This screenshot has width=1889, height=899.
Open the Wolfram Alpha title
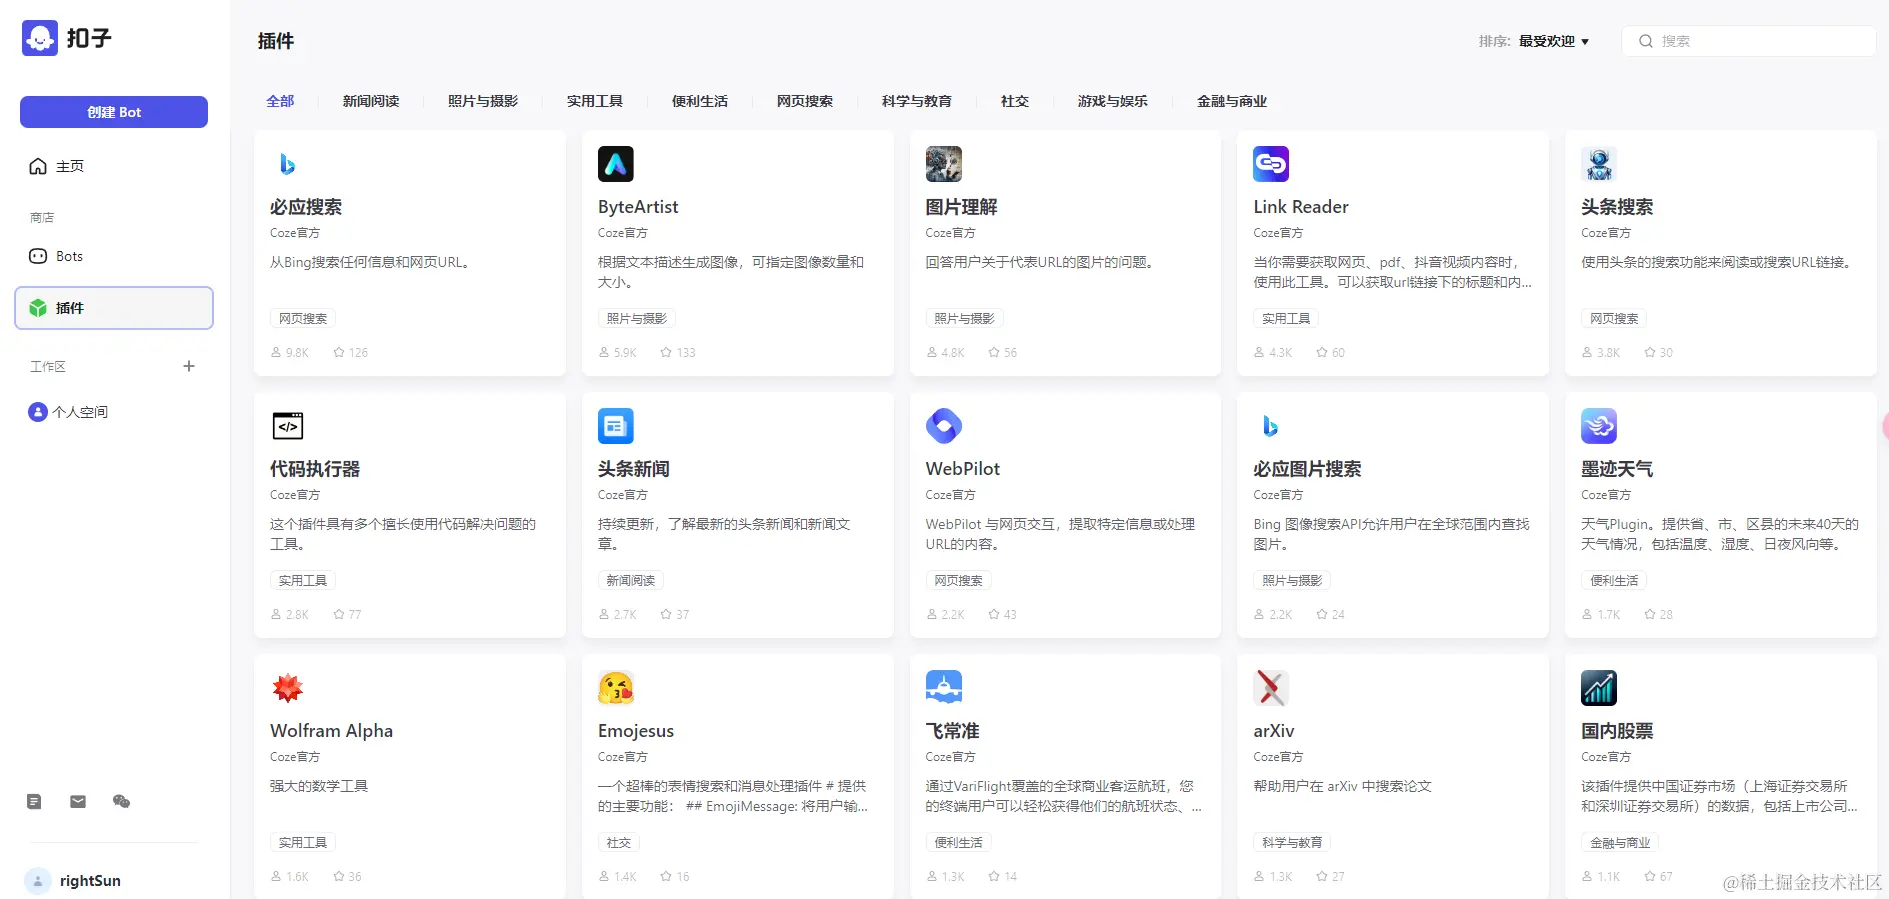331,731
